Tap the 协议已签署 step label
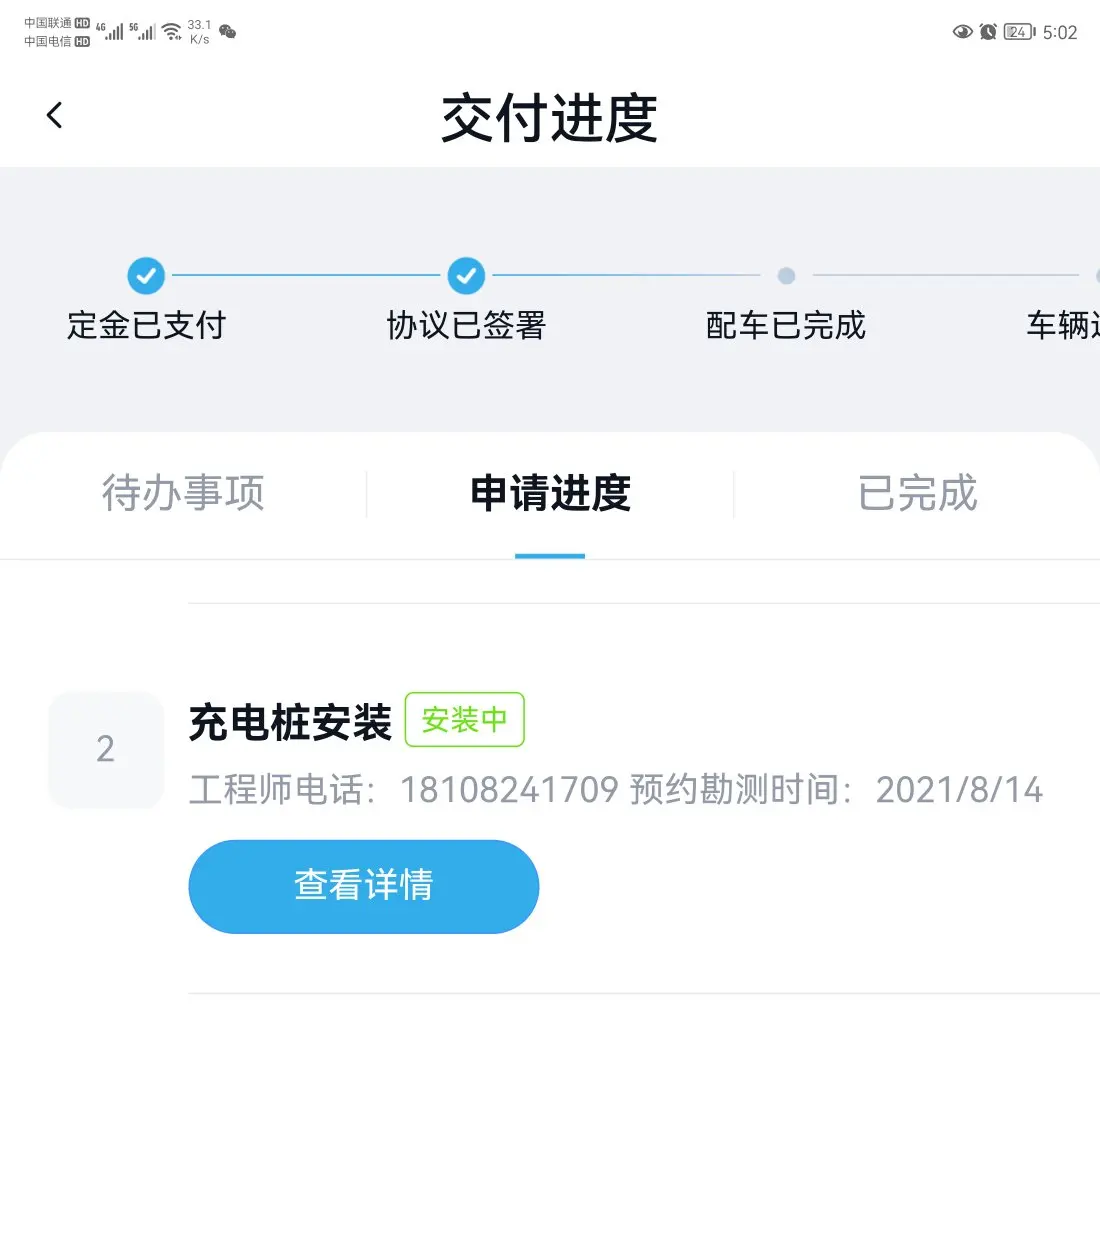Screen dimensions: 1100x1240 click(466, 325)
